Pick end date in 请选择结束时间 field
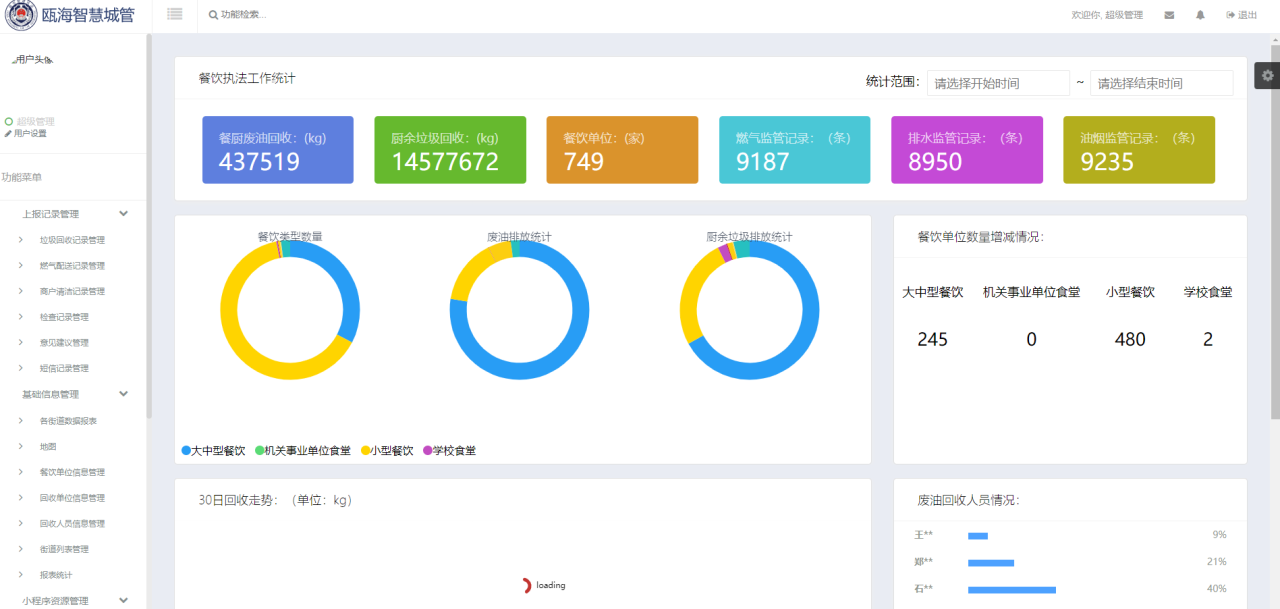 click(x=1161, y=83)
